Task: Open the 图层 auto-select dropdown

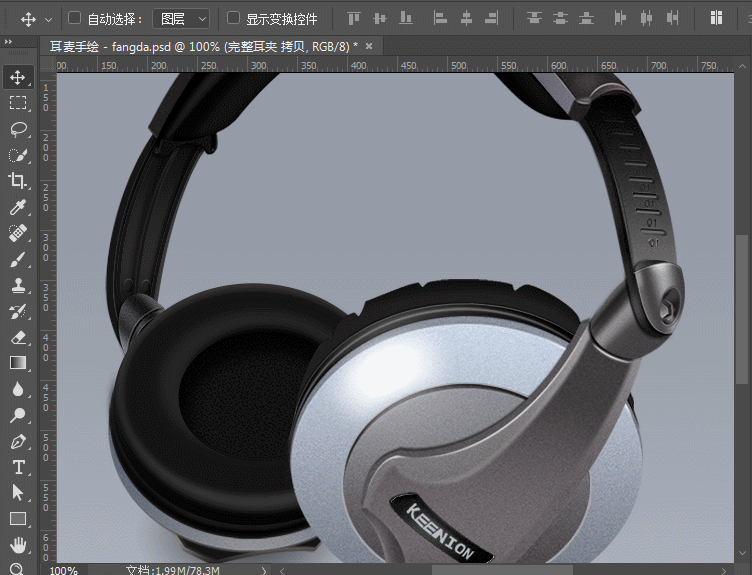Action: click(181, 19)
